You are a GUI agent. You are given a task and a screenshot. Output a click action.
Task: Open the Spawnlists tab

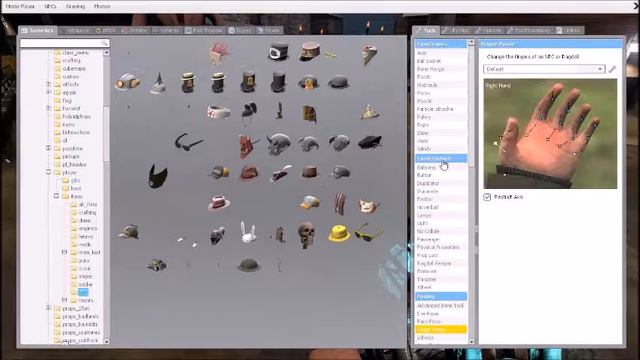click(38, 30)
